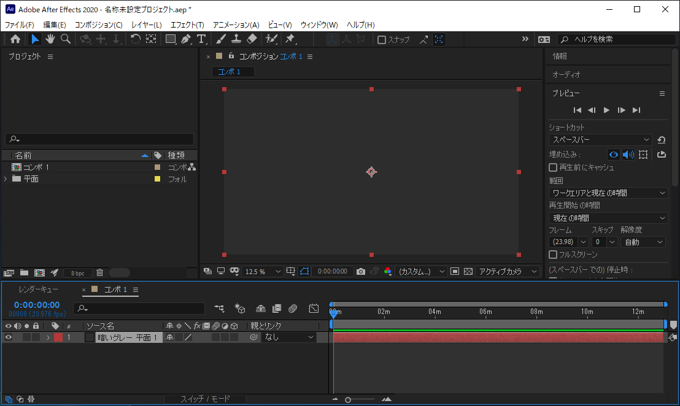Open the エフェクト(T) menu
The image size is (680, 406).
click(187, 25)
